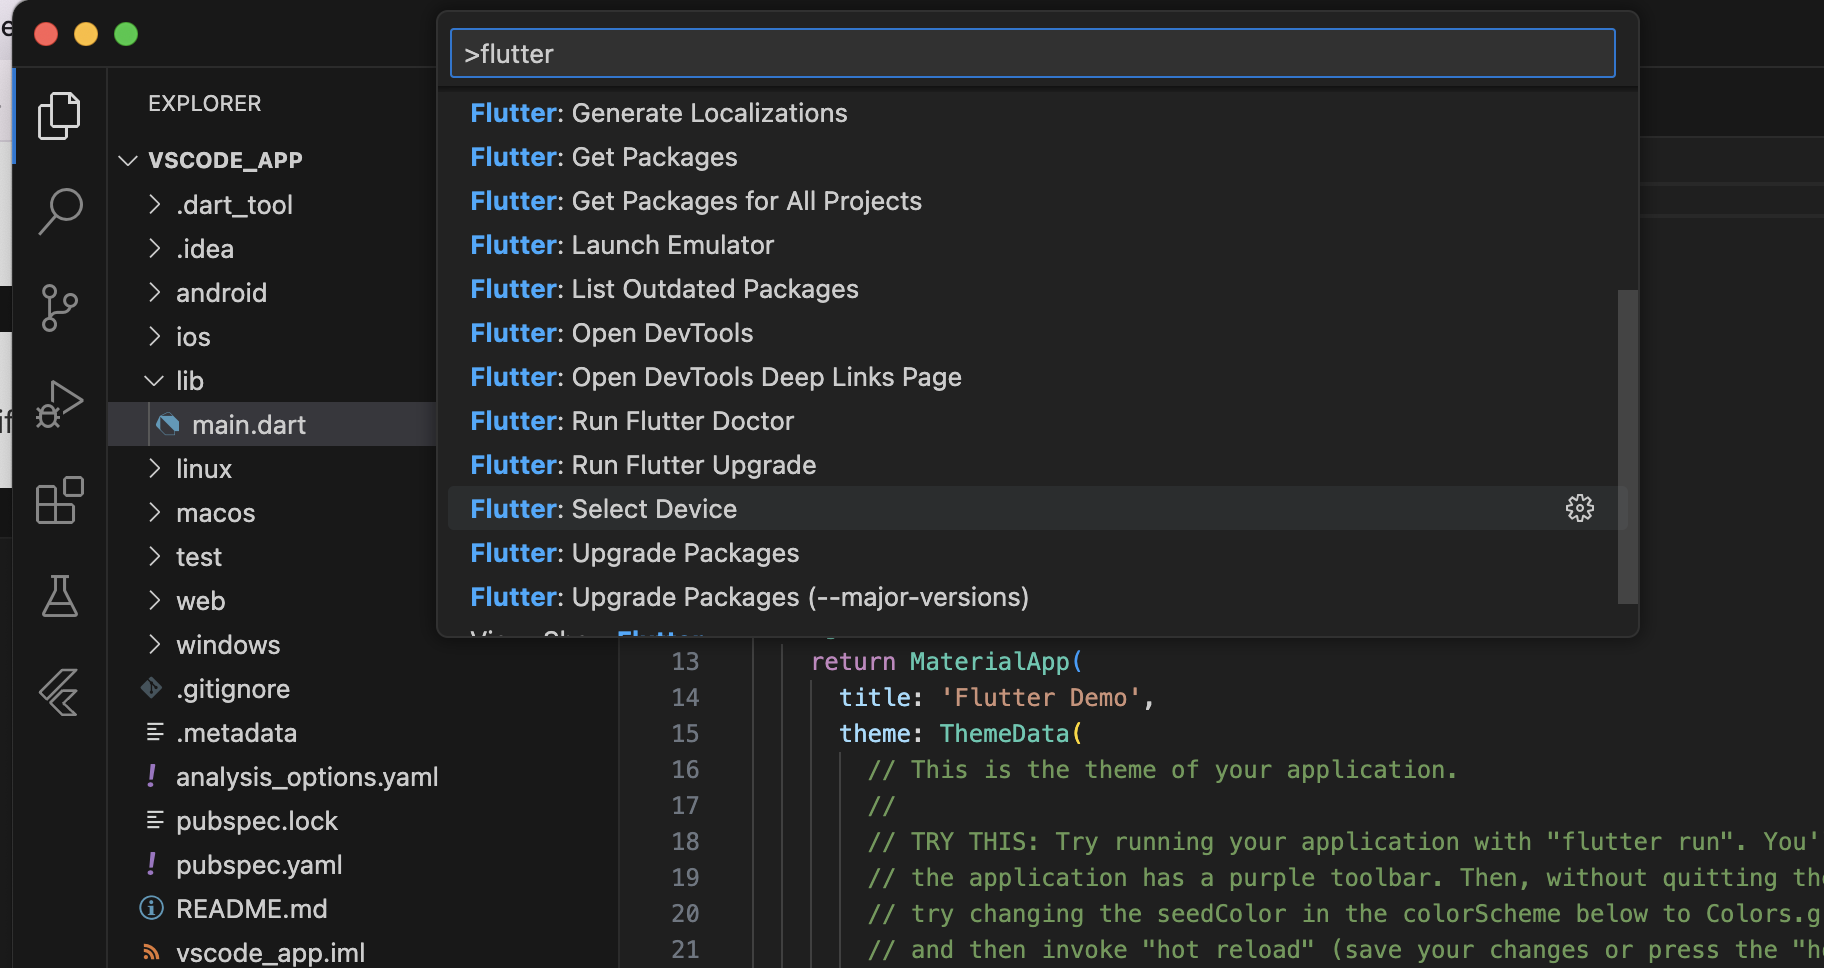Expand the windows folder

[154, 644]
